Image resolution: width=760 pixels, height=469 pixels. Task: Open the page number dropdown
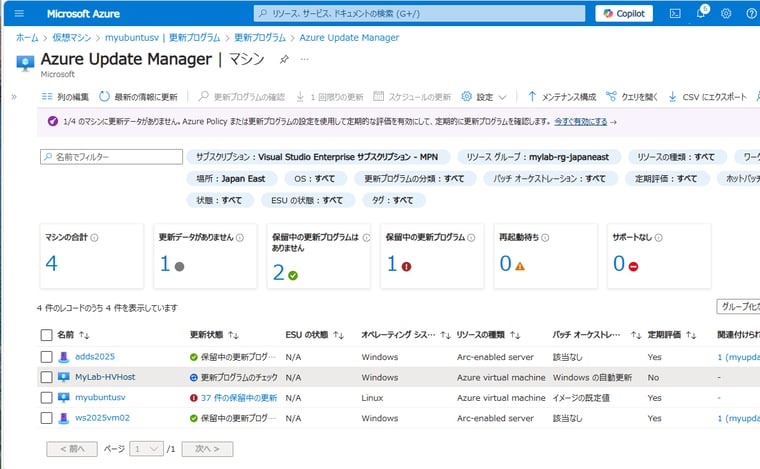[x=146, y=449]
